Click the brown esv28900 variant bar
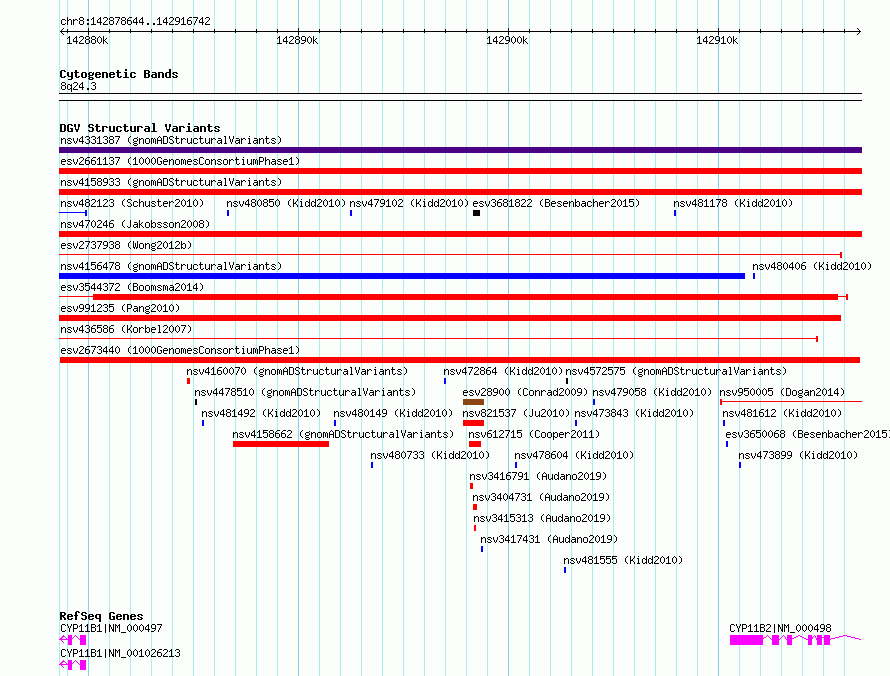Viewport: 890px width, 676px height. pyautogui.click(x=473, y=402)
